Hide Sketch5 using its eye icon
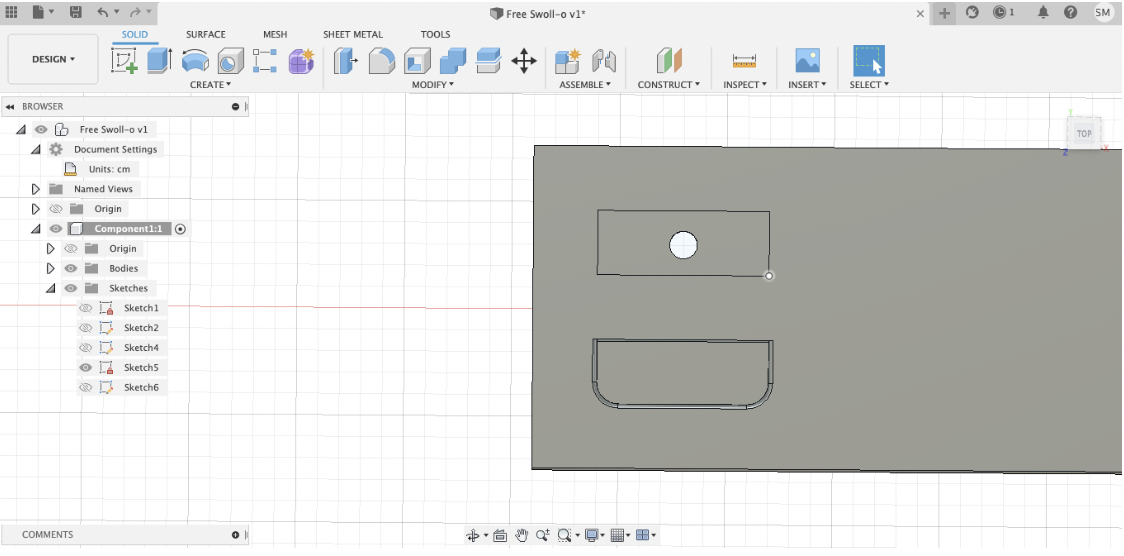Image resolution: width=1124 pixels, height=556 pixels. (85, 368)
